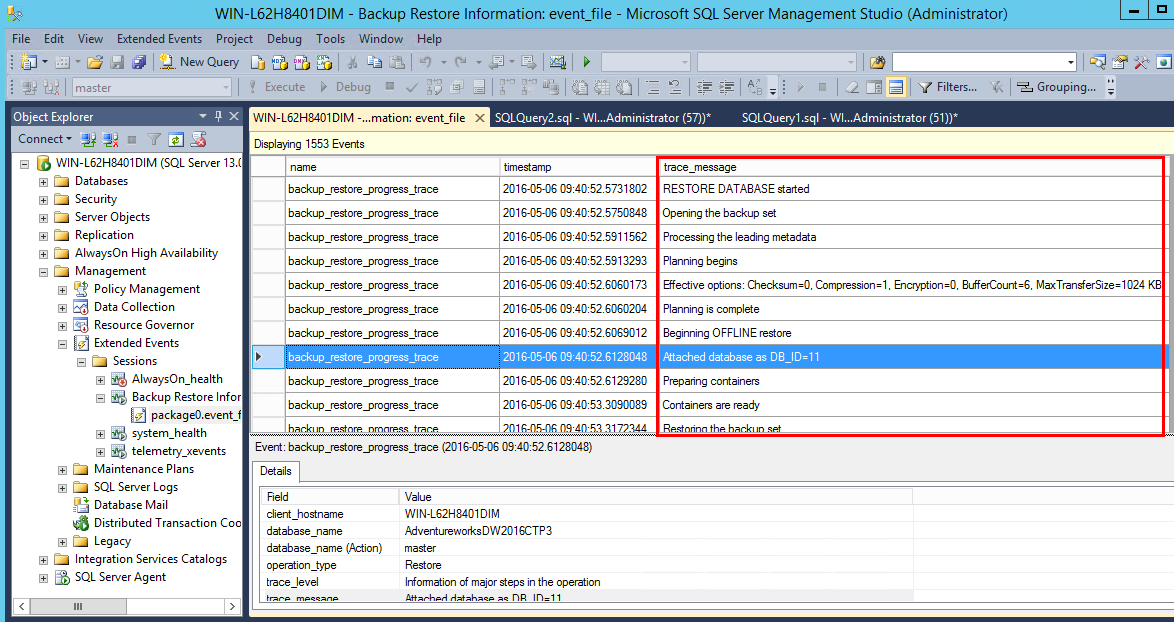Open the Tools menu
Viewport: 1174px width, 622px height.
(x=330, y=39)
